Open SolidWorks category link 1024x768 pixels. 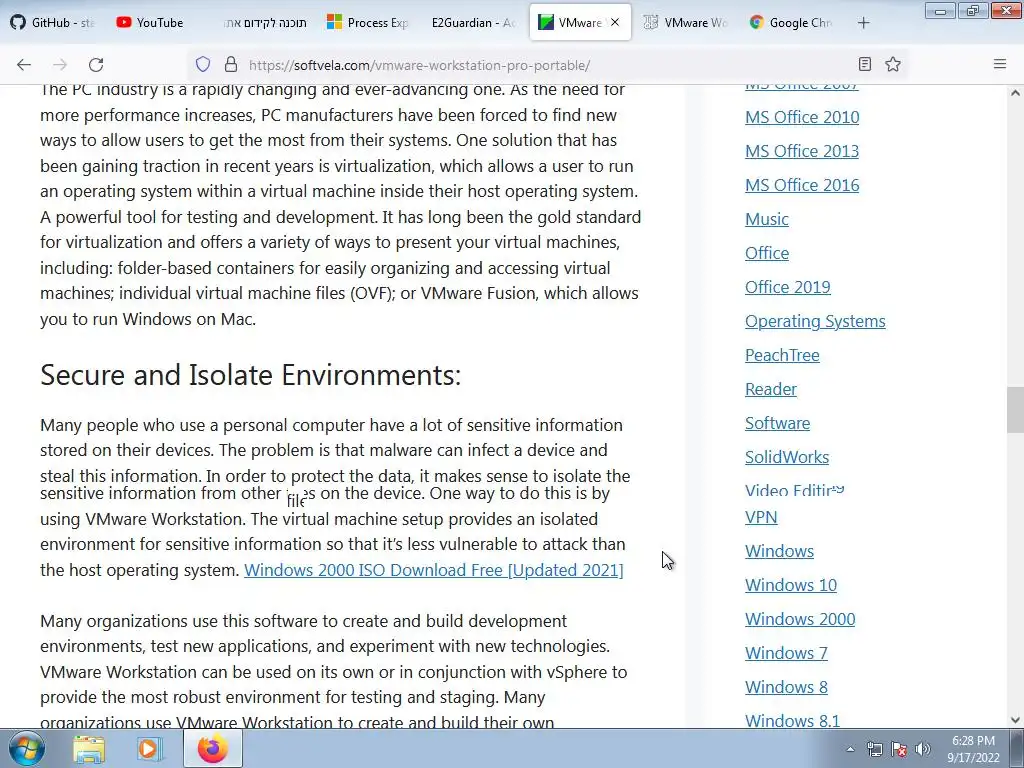[x=787, y=457]
